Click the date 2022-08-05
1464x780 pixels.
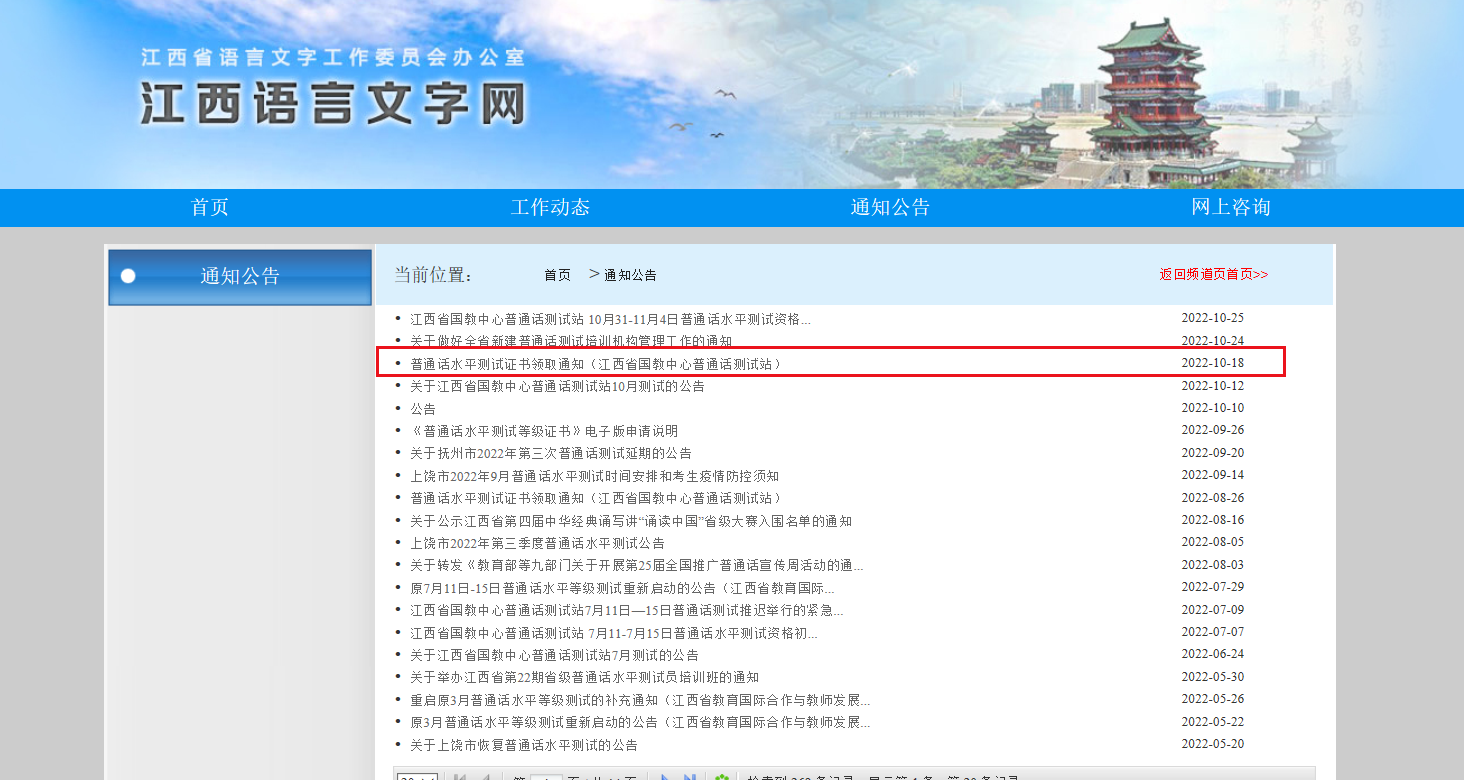pos(1212,542)
